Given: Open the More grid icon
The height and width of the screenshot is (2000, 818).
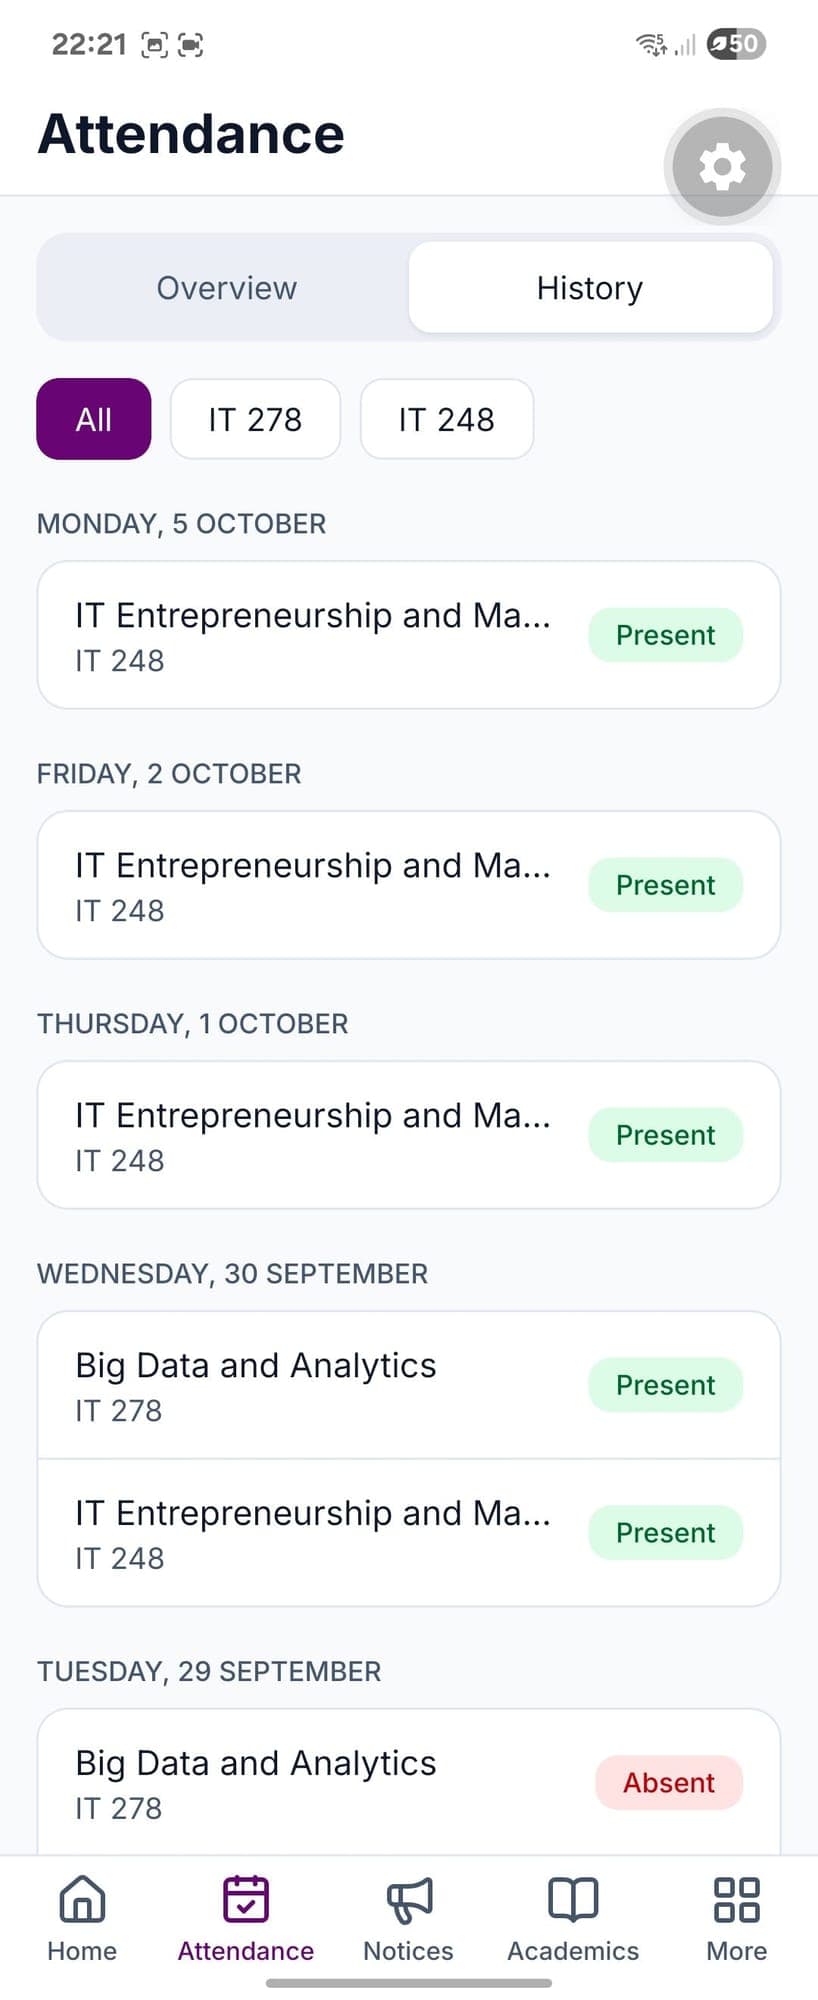Looking at the screenshot, I should pyautogui.click(x=736, y=1899).
